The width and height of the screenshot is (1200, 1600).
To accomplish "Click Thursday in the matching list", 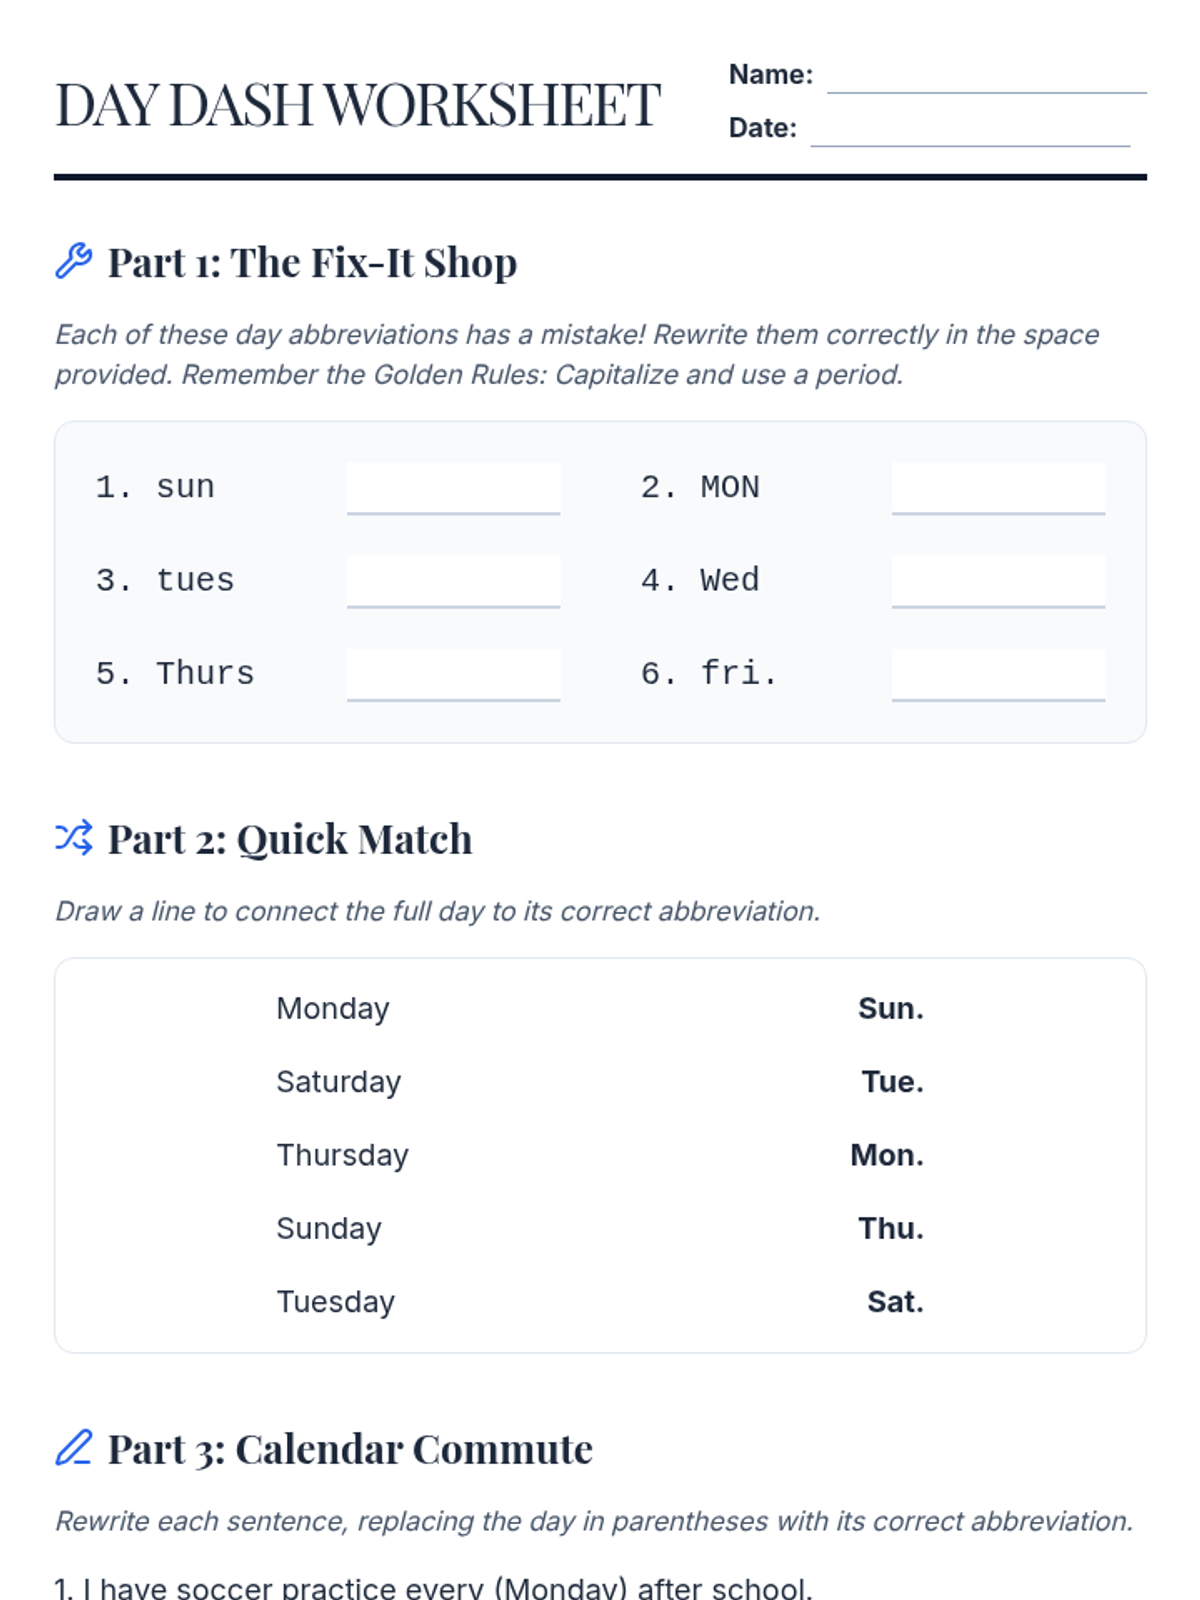I will click(342, 1155).
